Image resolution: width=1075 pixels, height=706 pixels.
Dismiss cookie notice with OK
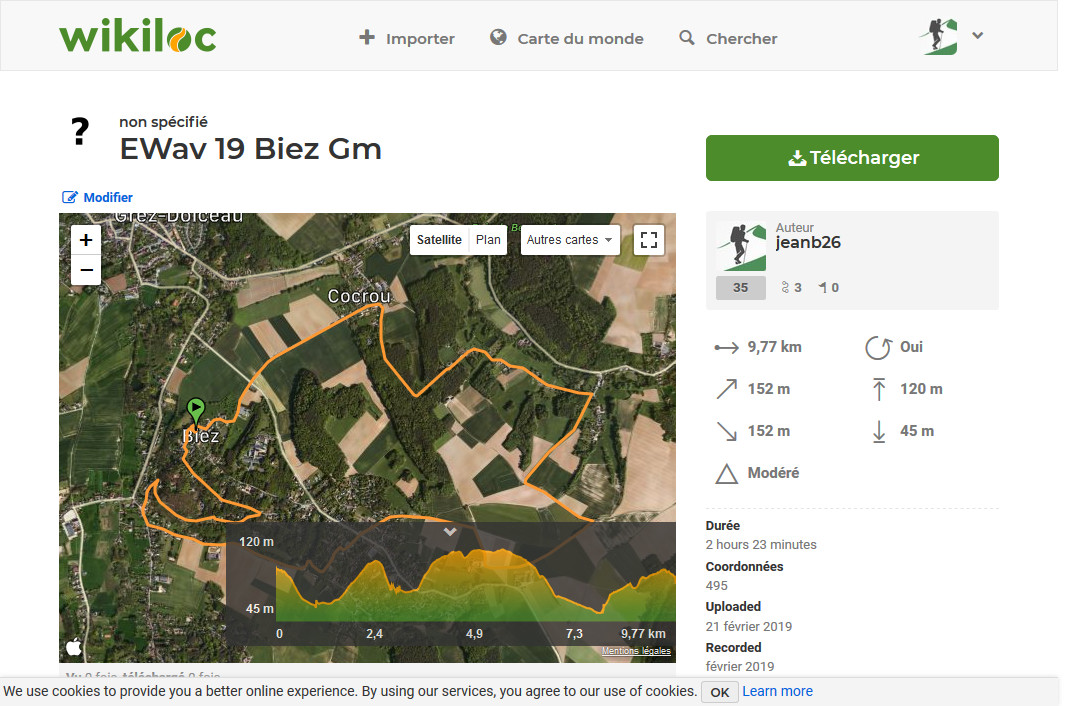click(719, 692)
